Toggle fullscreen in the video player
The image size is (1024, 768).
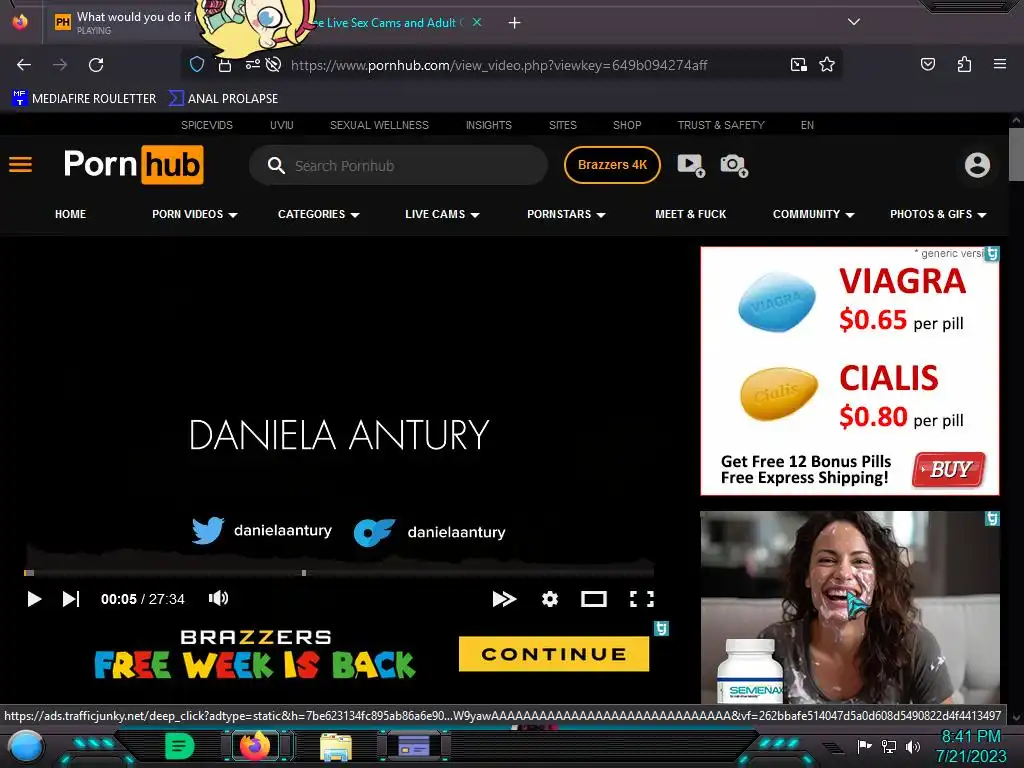[641, 599]
